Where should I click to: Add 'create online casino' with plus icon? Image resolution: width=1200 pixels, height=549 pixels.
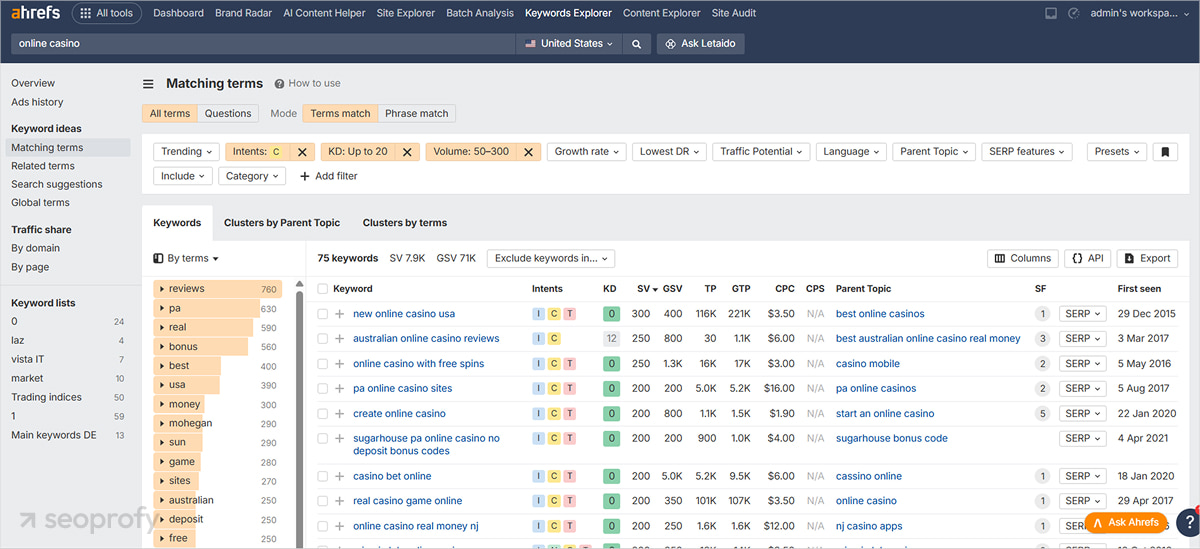tap(340, 414)
